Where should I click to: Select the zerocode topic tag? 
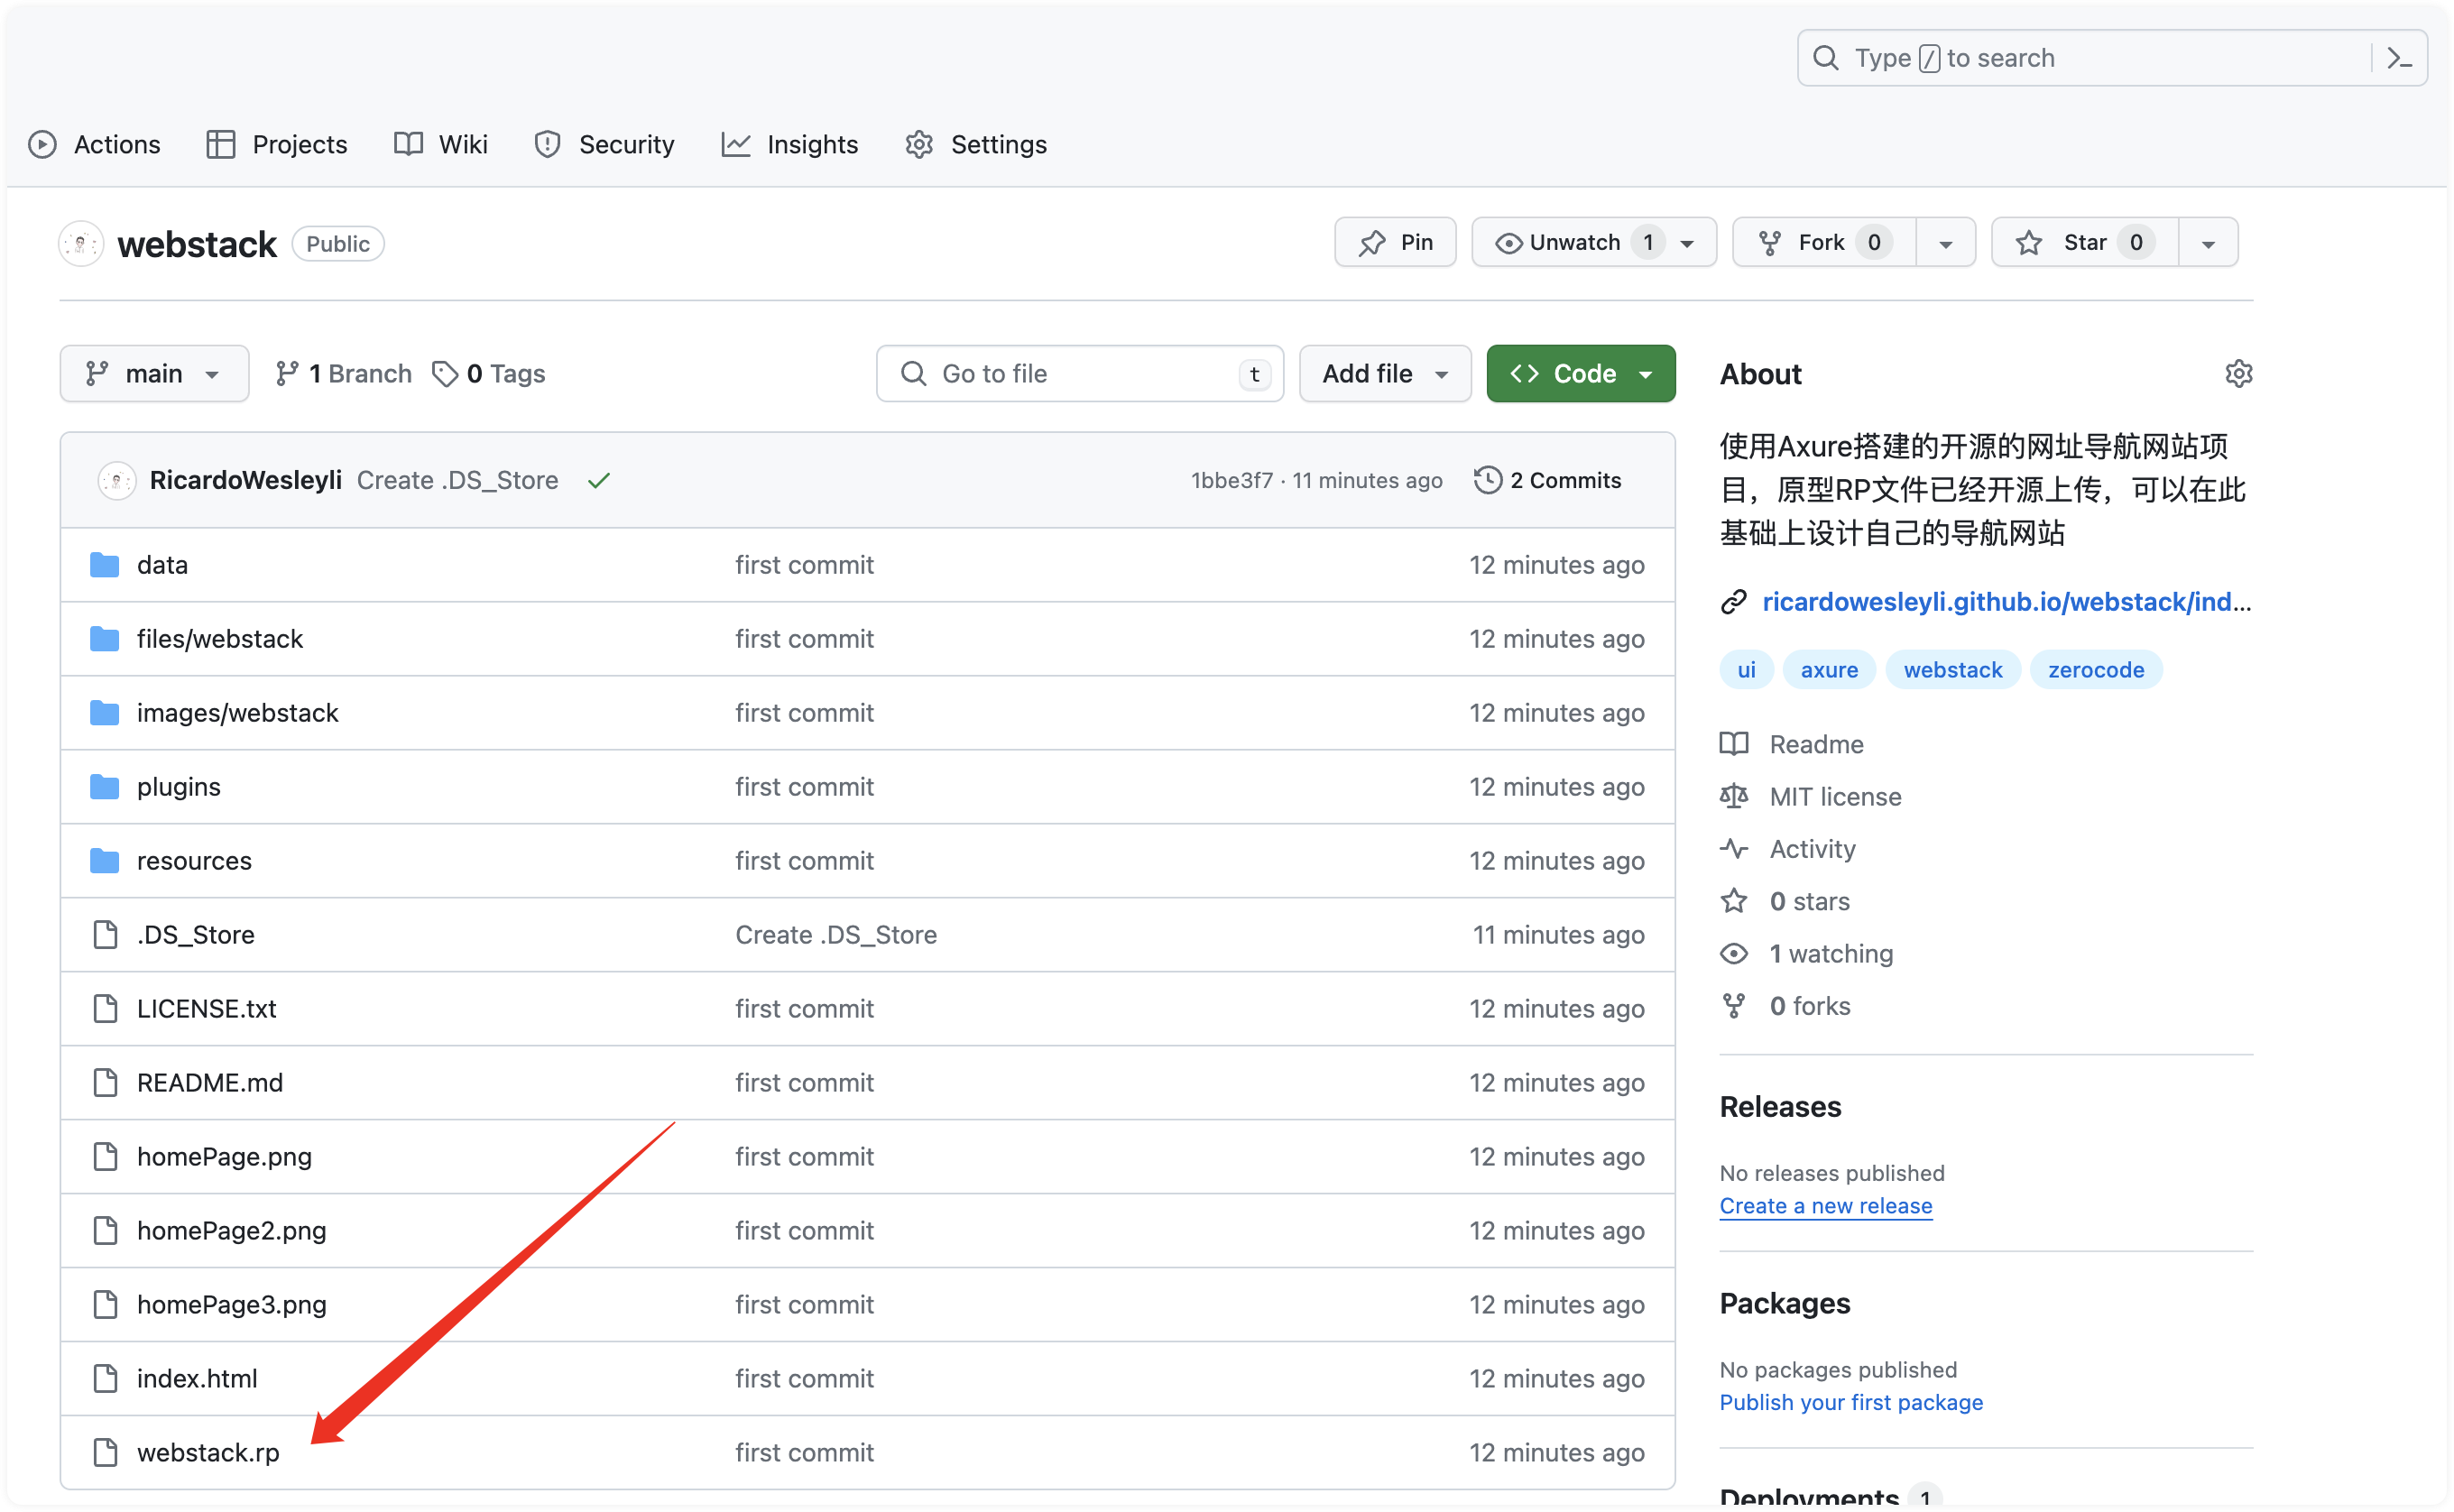tap(2096, 670)
